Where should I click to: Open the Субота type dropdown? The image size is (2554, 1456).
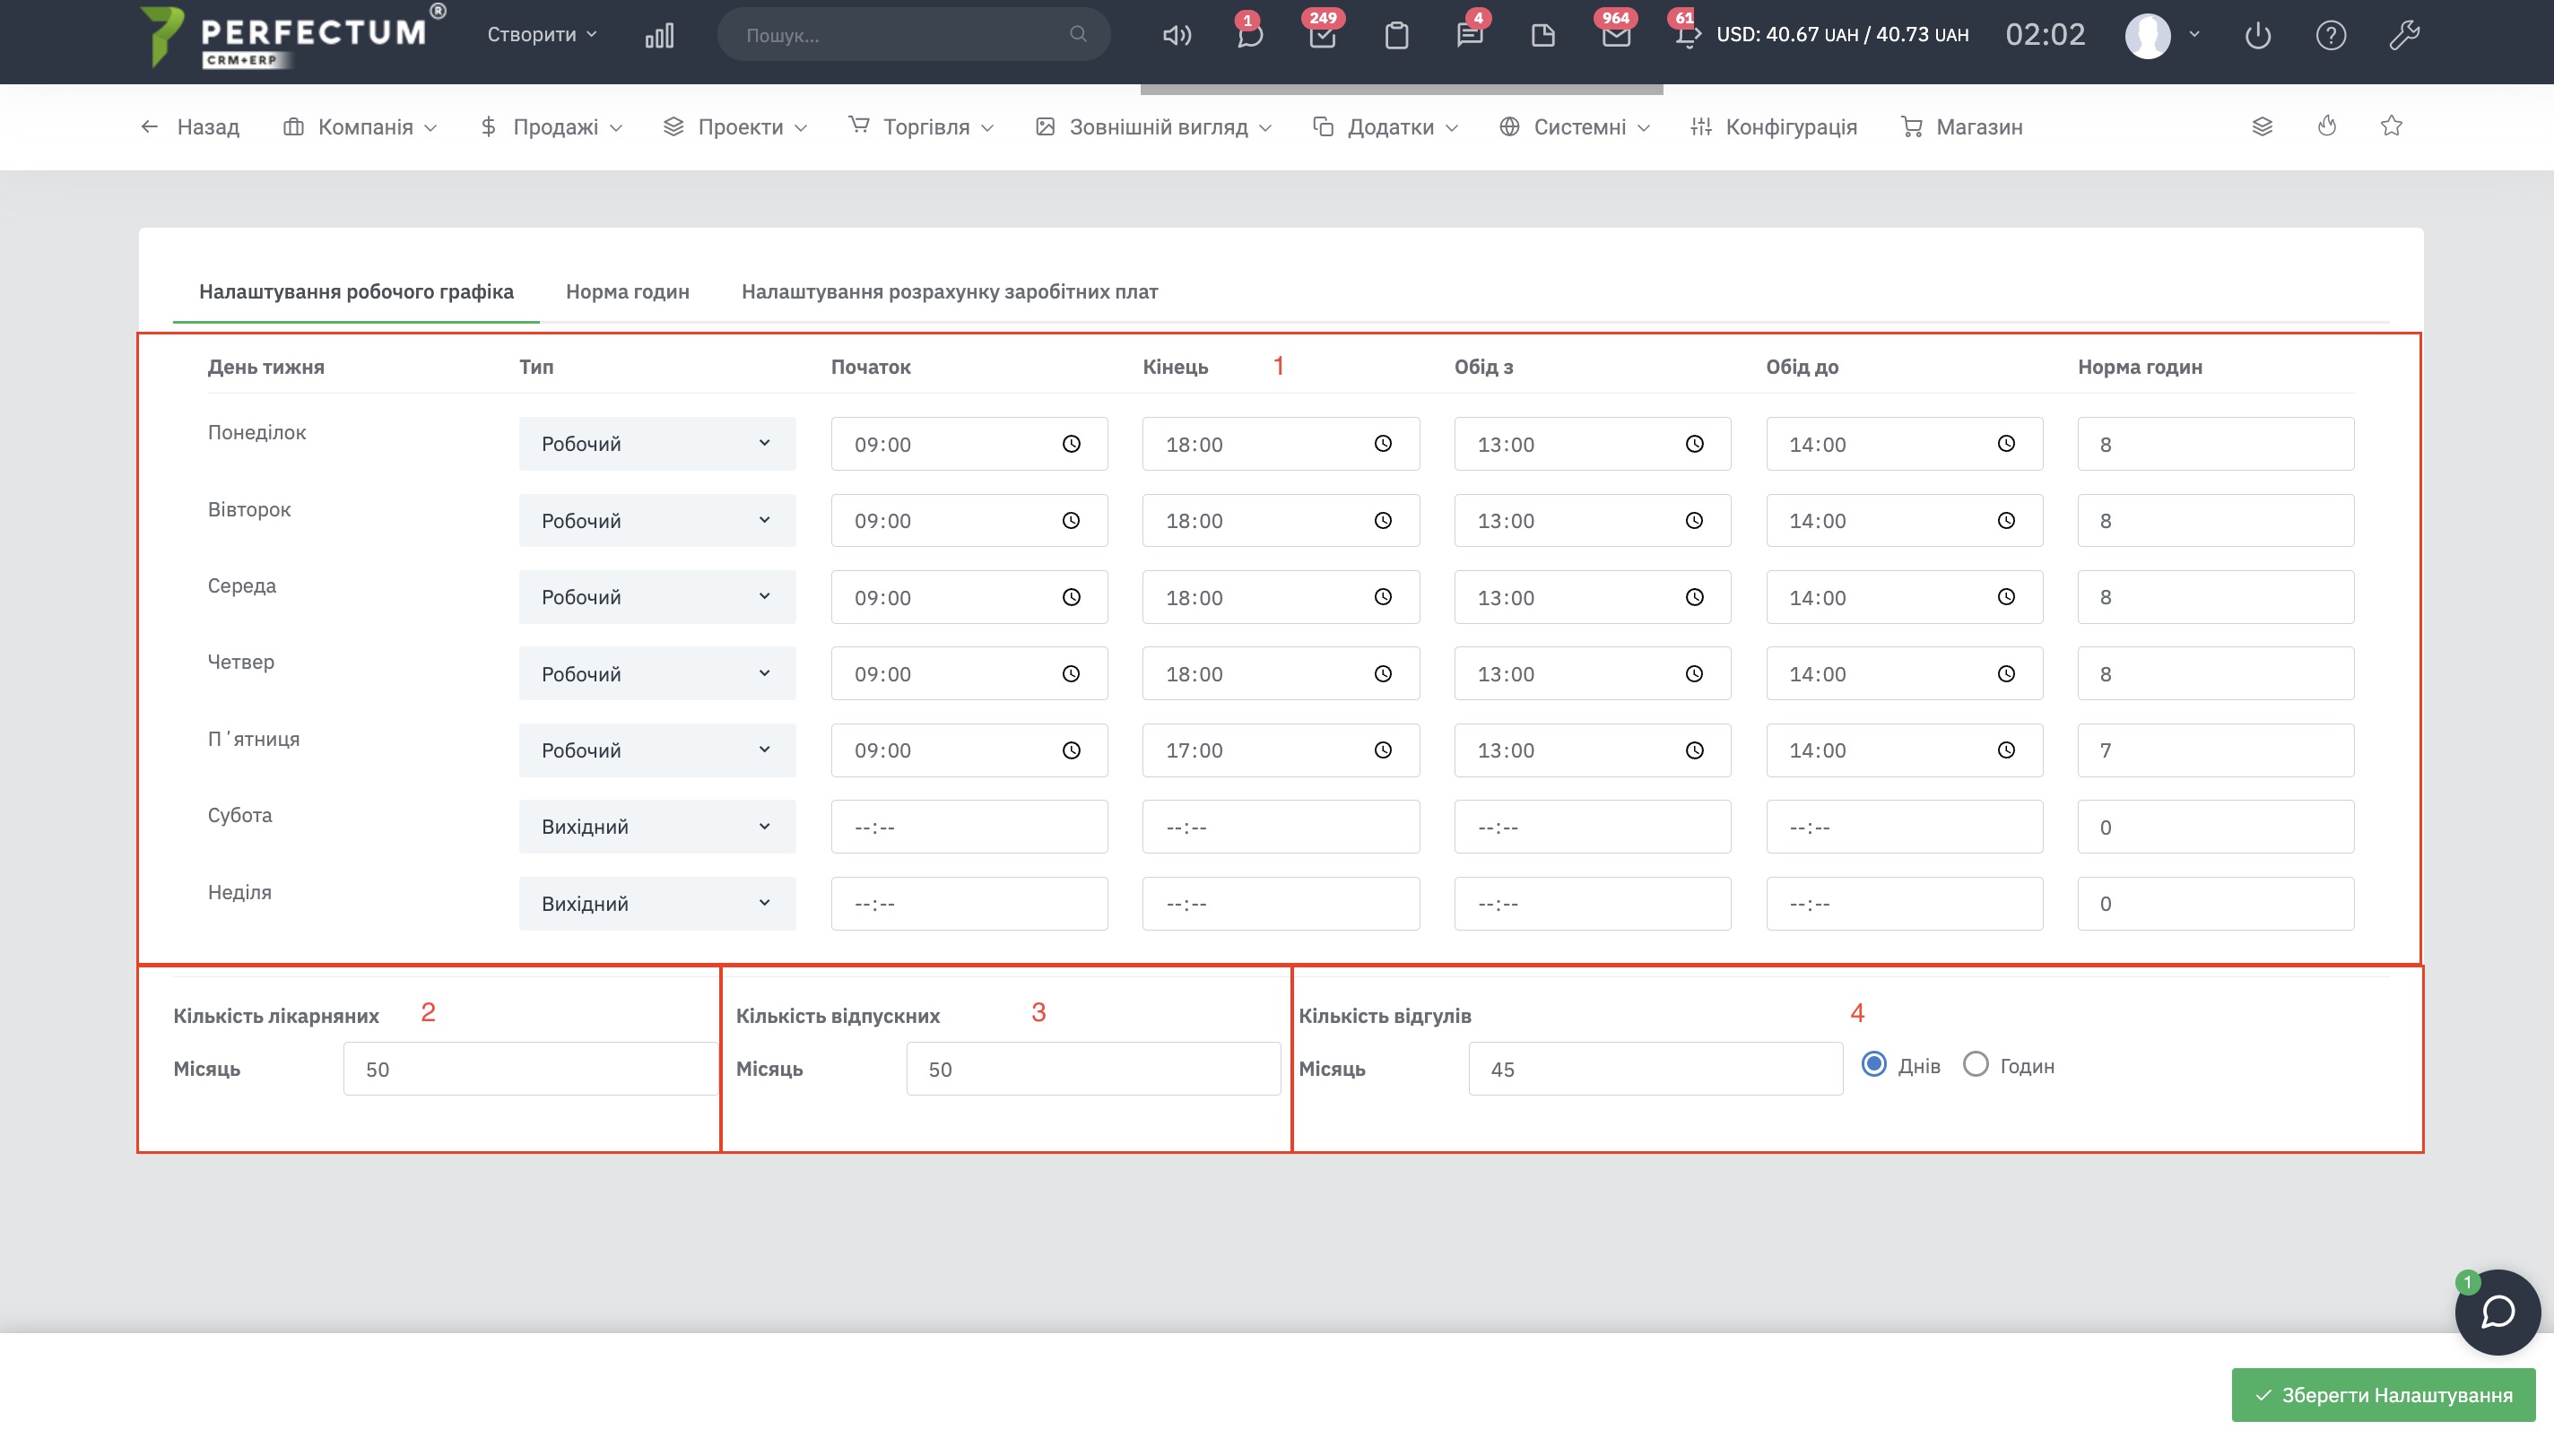pos(657,826)
